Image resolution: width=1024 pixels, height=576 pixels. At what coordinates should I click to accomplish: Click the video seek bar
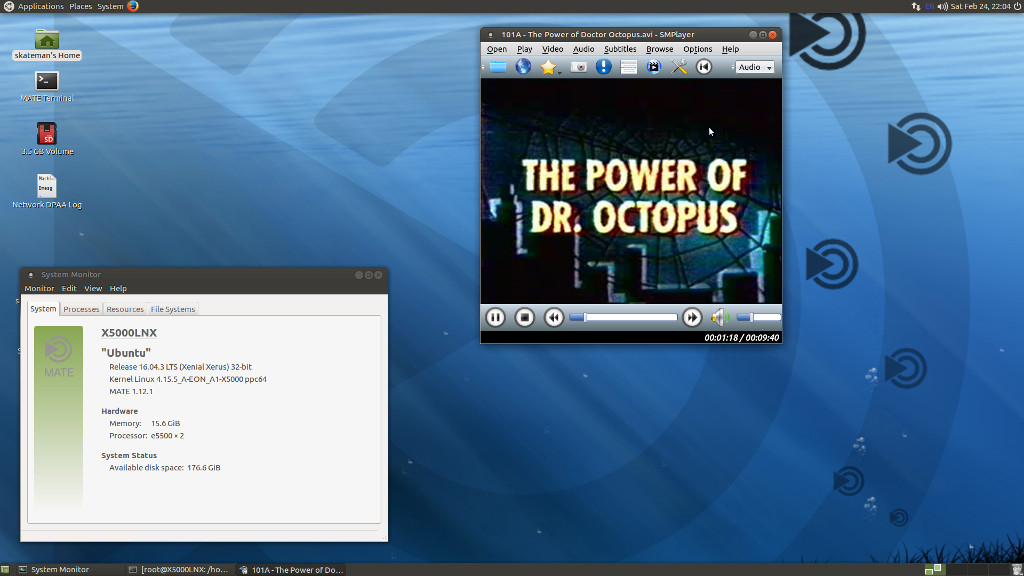pyautogui.click(x=623, y=317)
